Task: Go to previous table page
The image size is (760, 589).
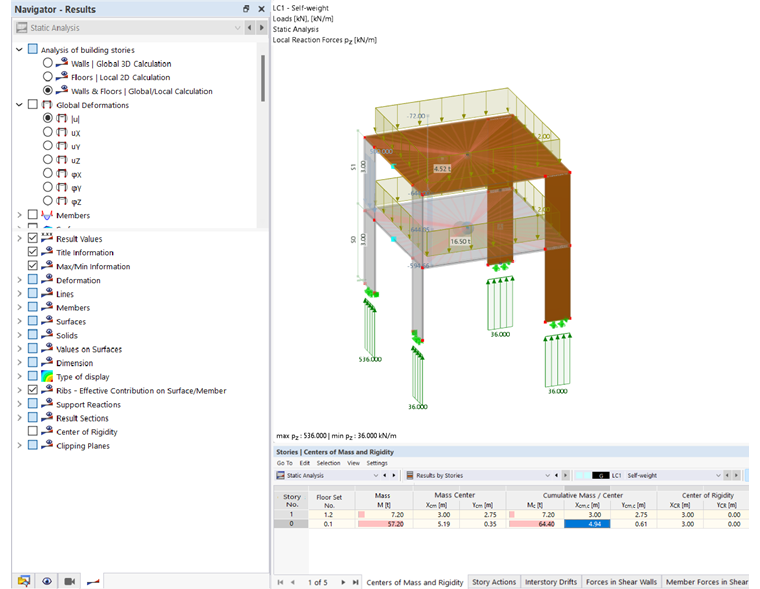Action: click(x=293, y=582)
